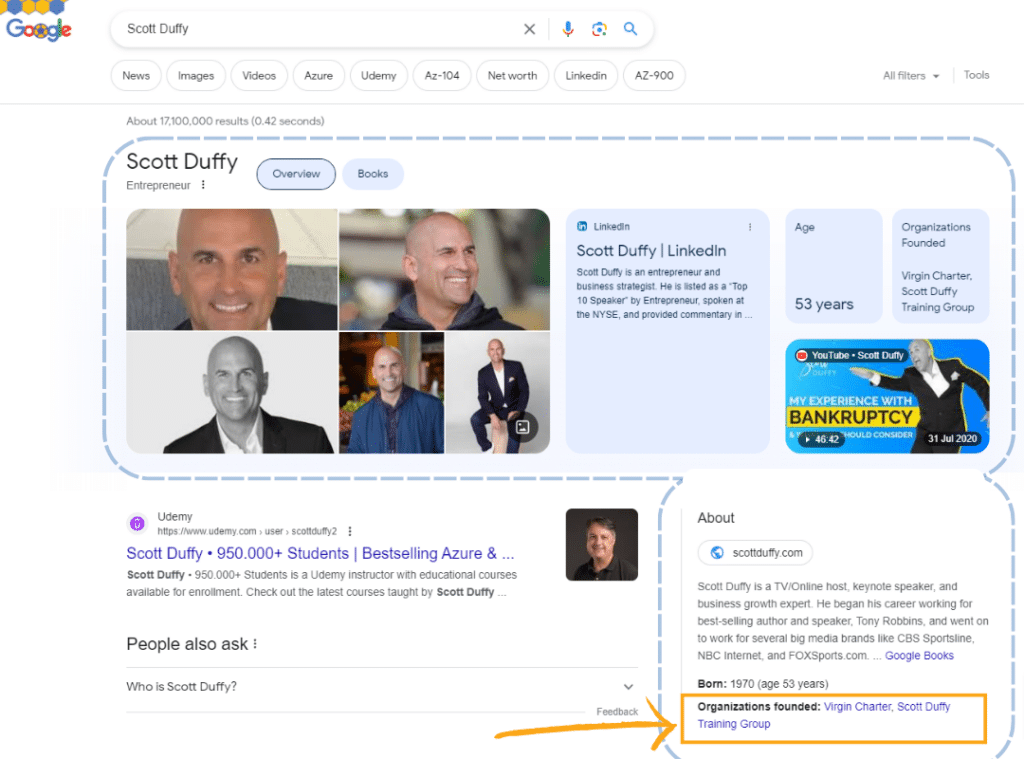Open the Tools menu

pyautogui.click(x=976, y=75)
